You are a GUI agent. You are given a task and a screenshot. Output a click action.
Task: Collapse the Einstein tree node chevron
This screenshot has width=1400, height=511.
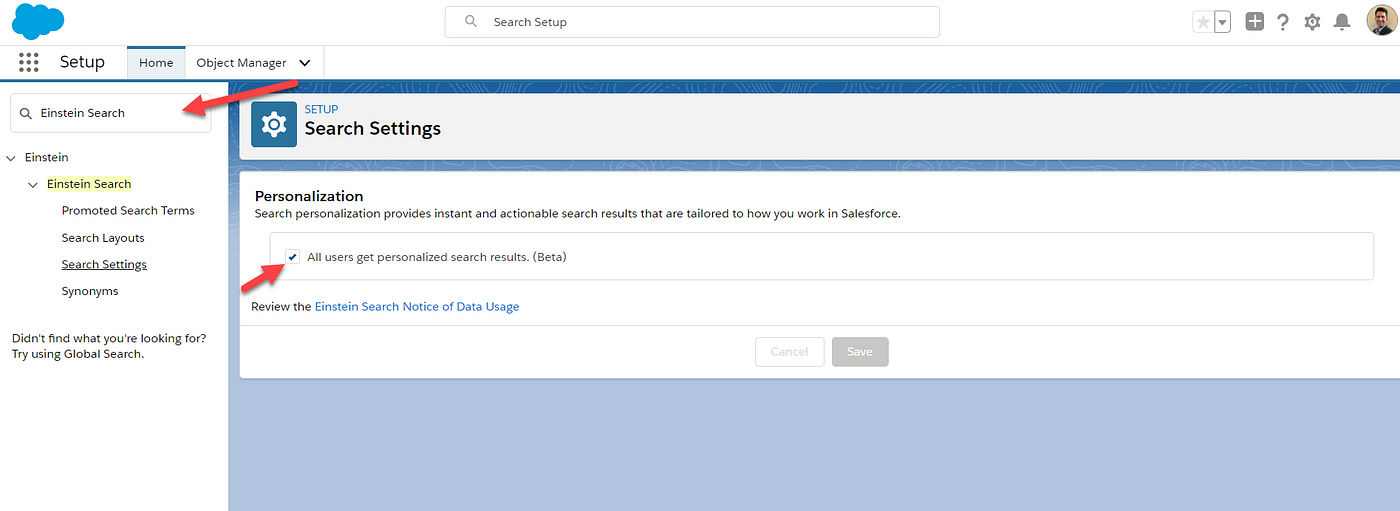pyautogui.click(x=11, y=158)
